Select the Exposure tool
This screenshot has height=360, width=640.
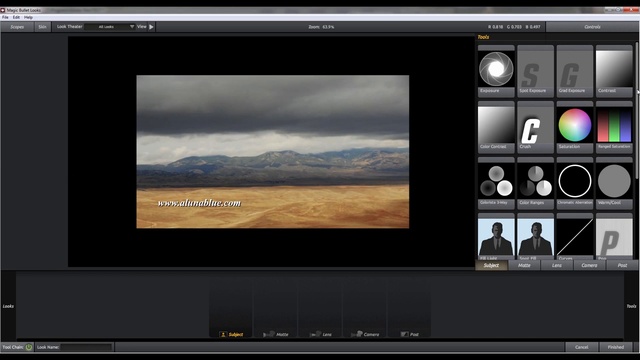(496, 71)
